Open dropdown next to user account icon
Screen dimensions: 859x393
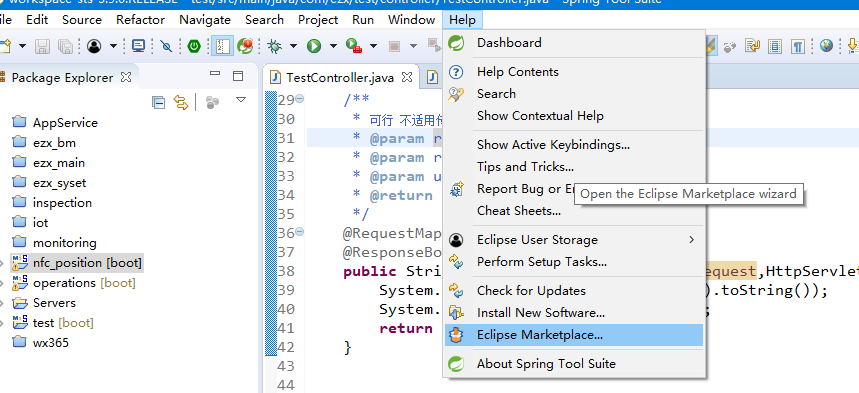tap(113, 47)
